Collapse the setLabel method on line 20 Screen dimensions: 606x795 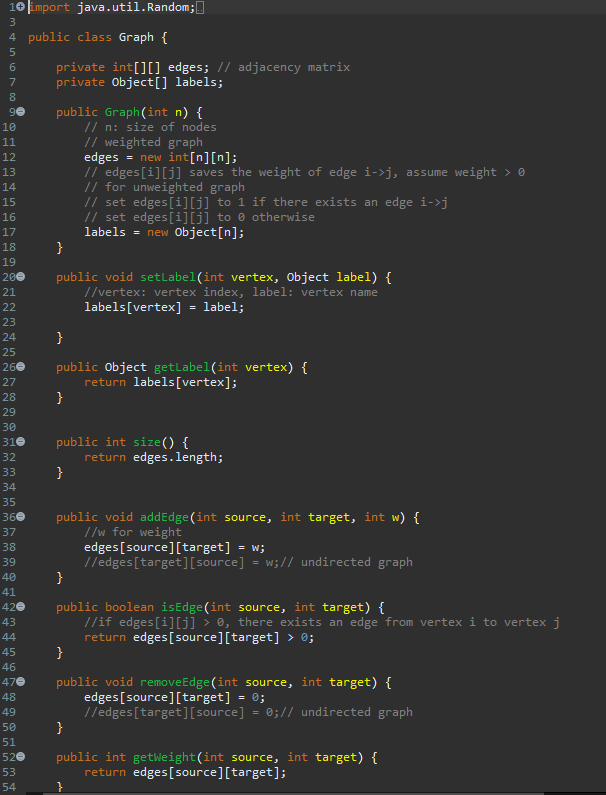pos(21,277)
